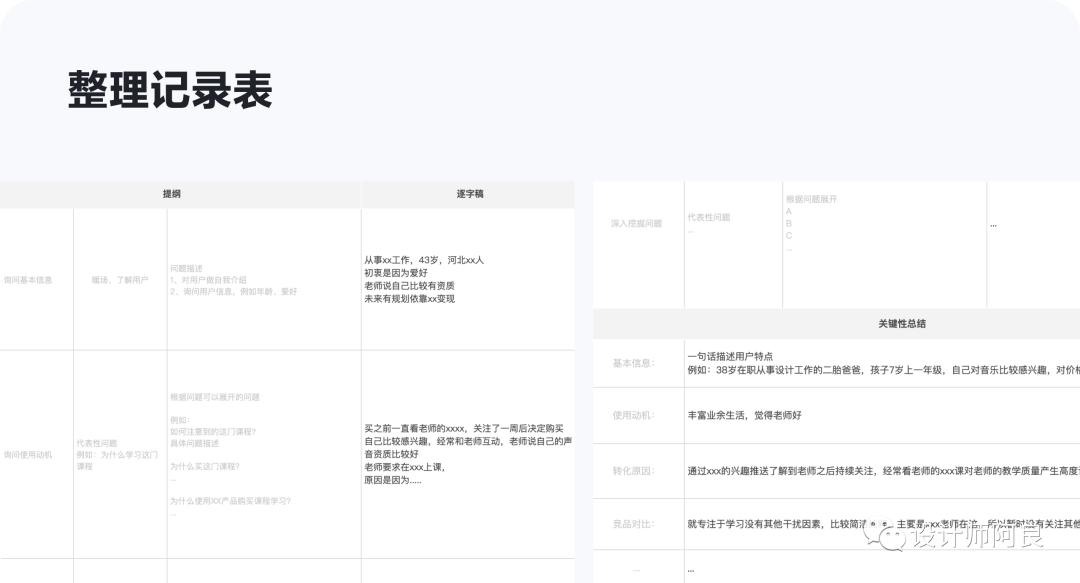The height and width of the screenshot is (583, 1080).
Task: Click the 整理记录表 page title
Action: coord(170,91)
